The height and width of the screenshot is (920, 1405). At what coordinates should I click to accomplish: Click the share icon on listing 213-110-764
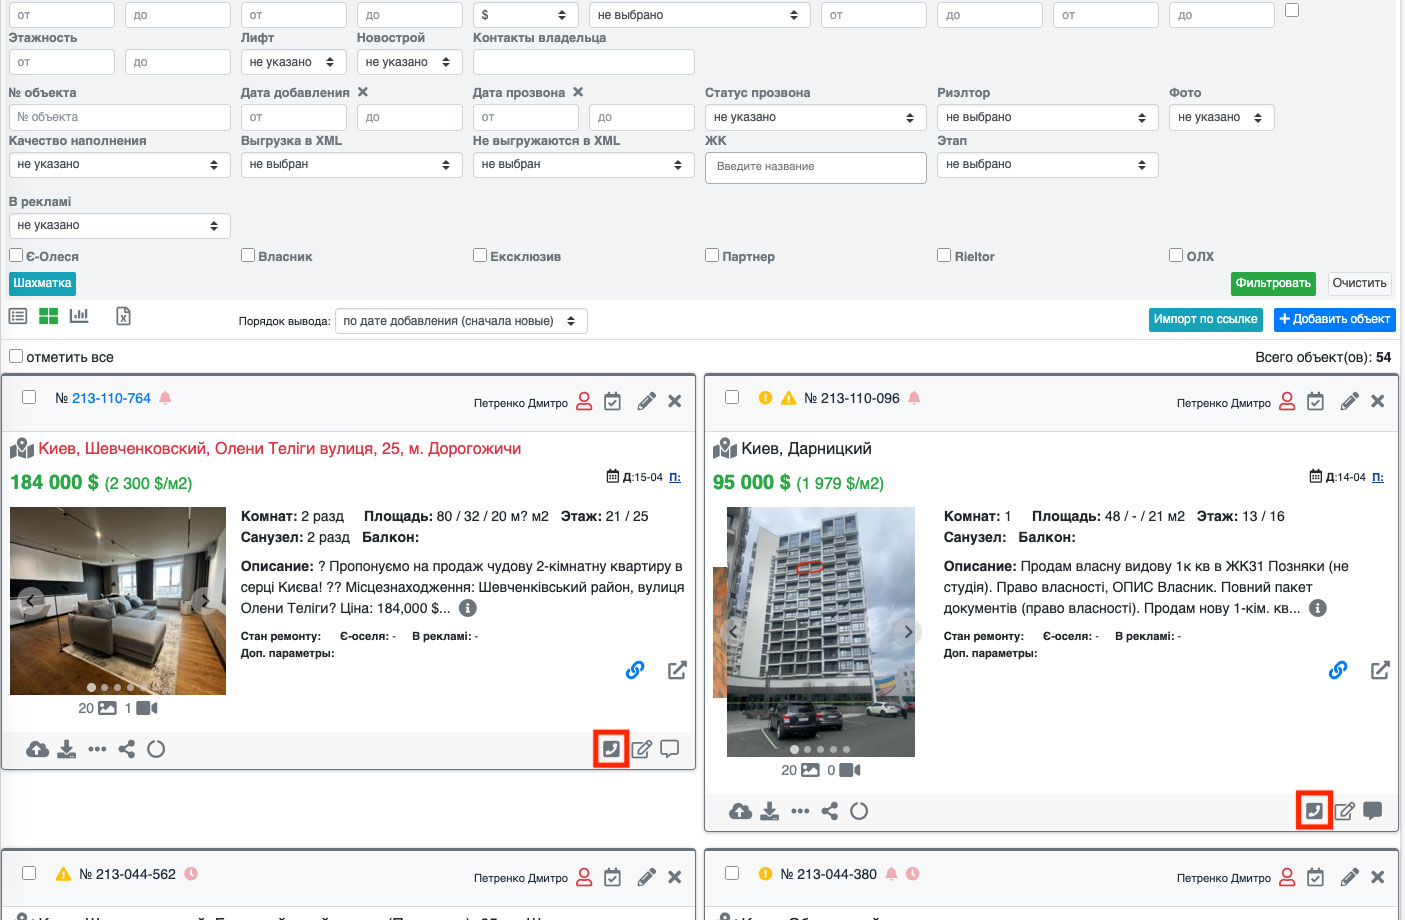(127, 749)
